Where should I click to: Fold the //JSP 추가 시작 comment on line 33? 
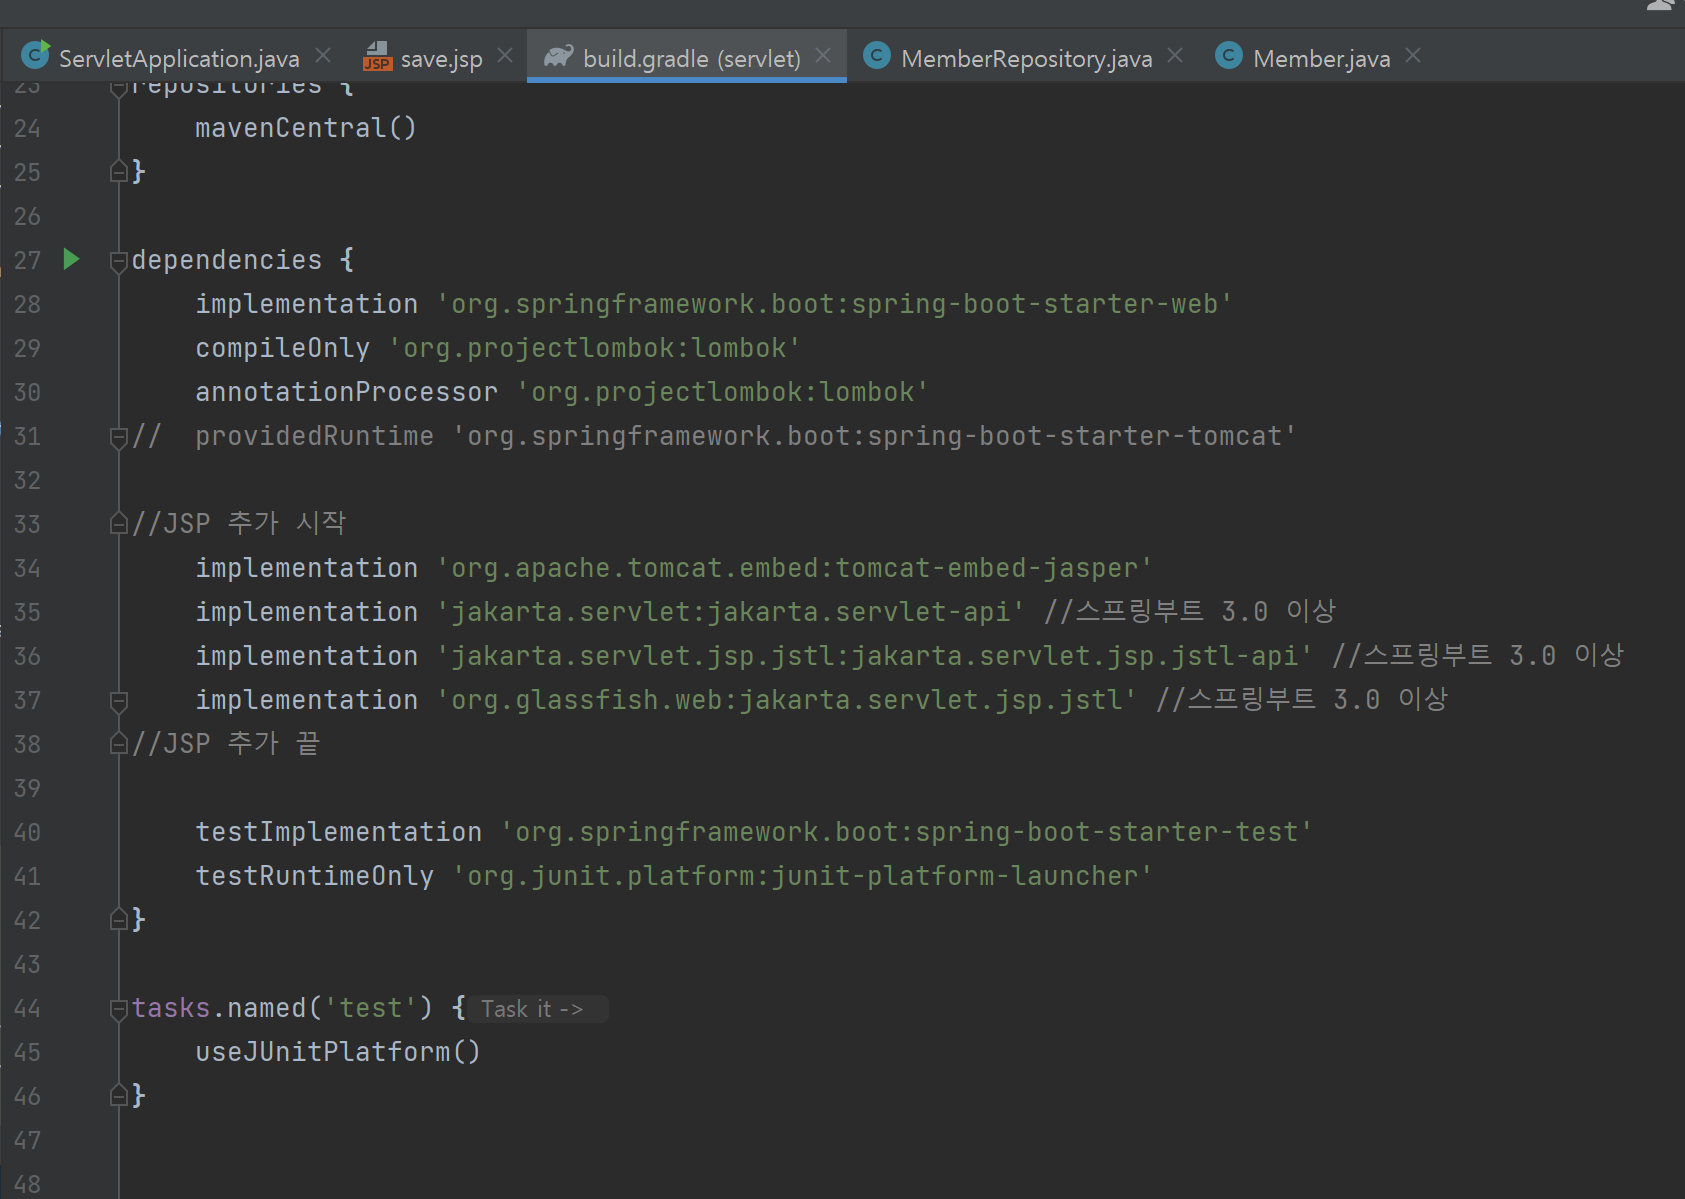point(118,524)
